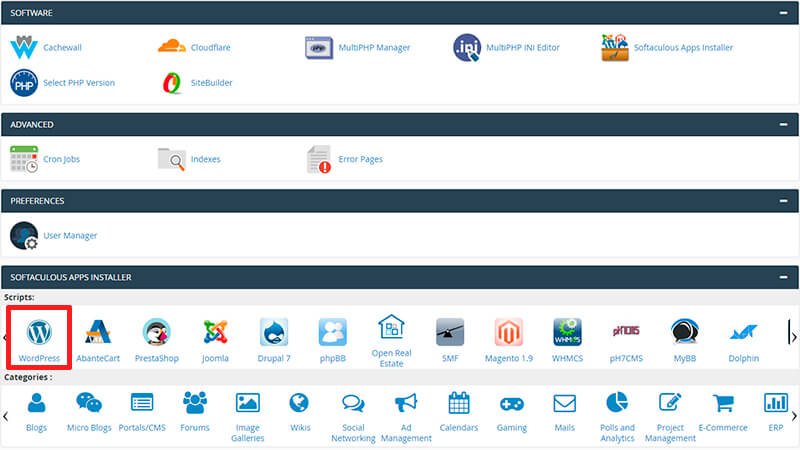
Task: Click the Cron Jobs link text
Action: click(x=61, y=159)
